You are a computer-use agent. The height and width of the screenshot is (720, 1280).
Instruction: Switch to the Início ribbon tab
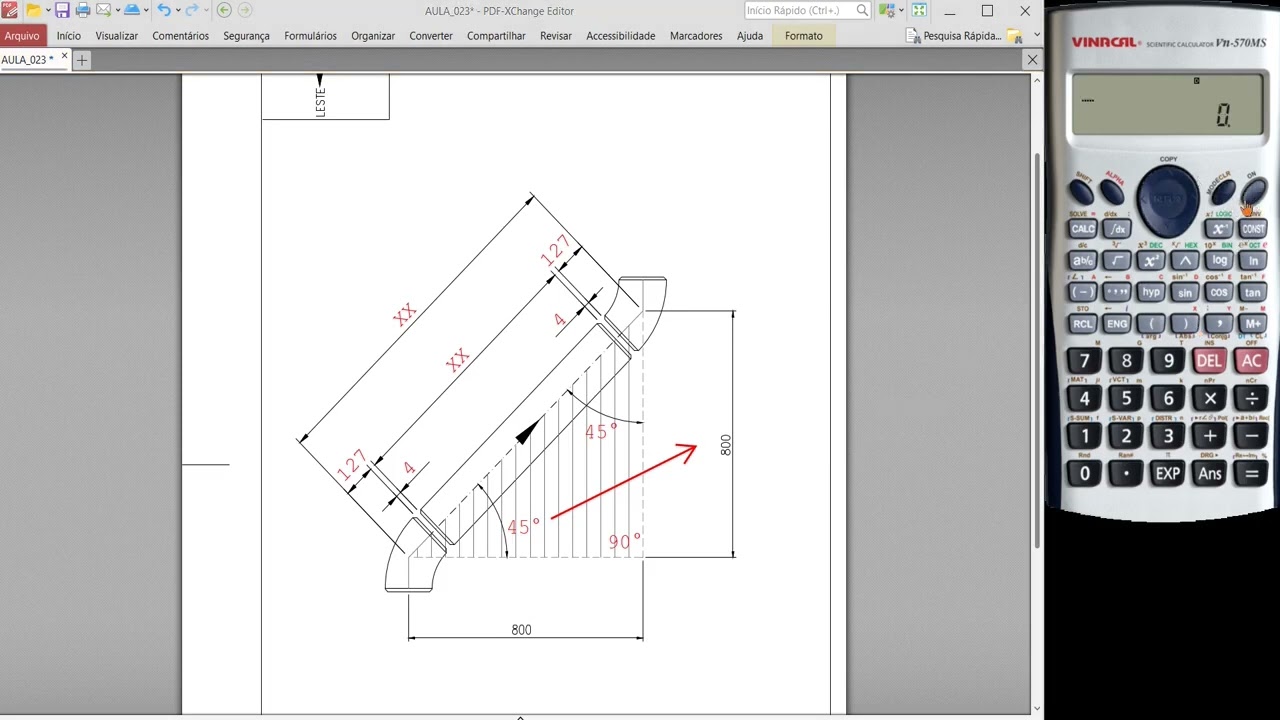(x=69, y=36)
